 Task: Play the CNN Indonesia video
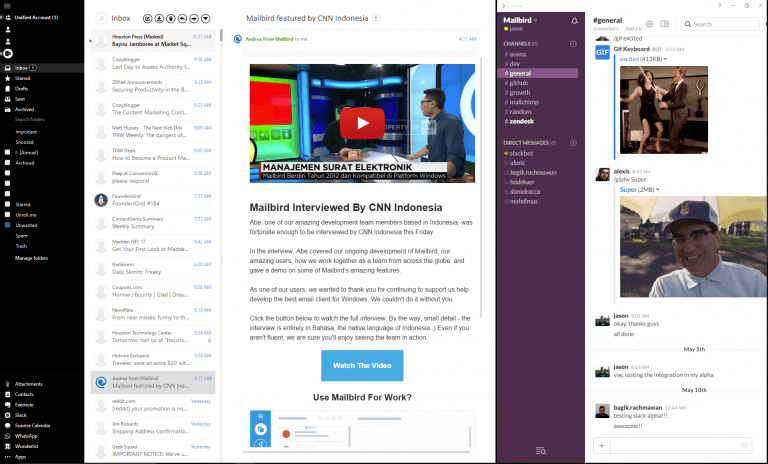click(x=362, y=123)
